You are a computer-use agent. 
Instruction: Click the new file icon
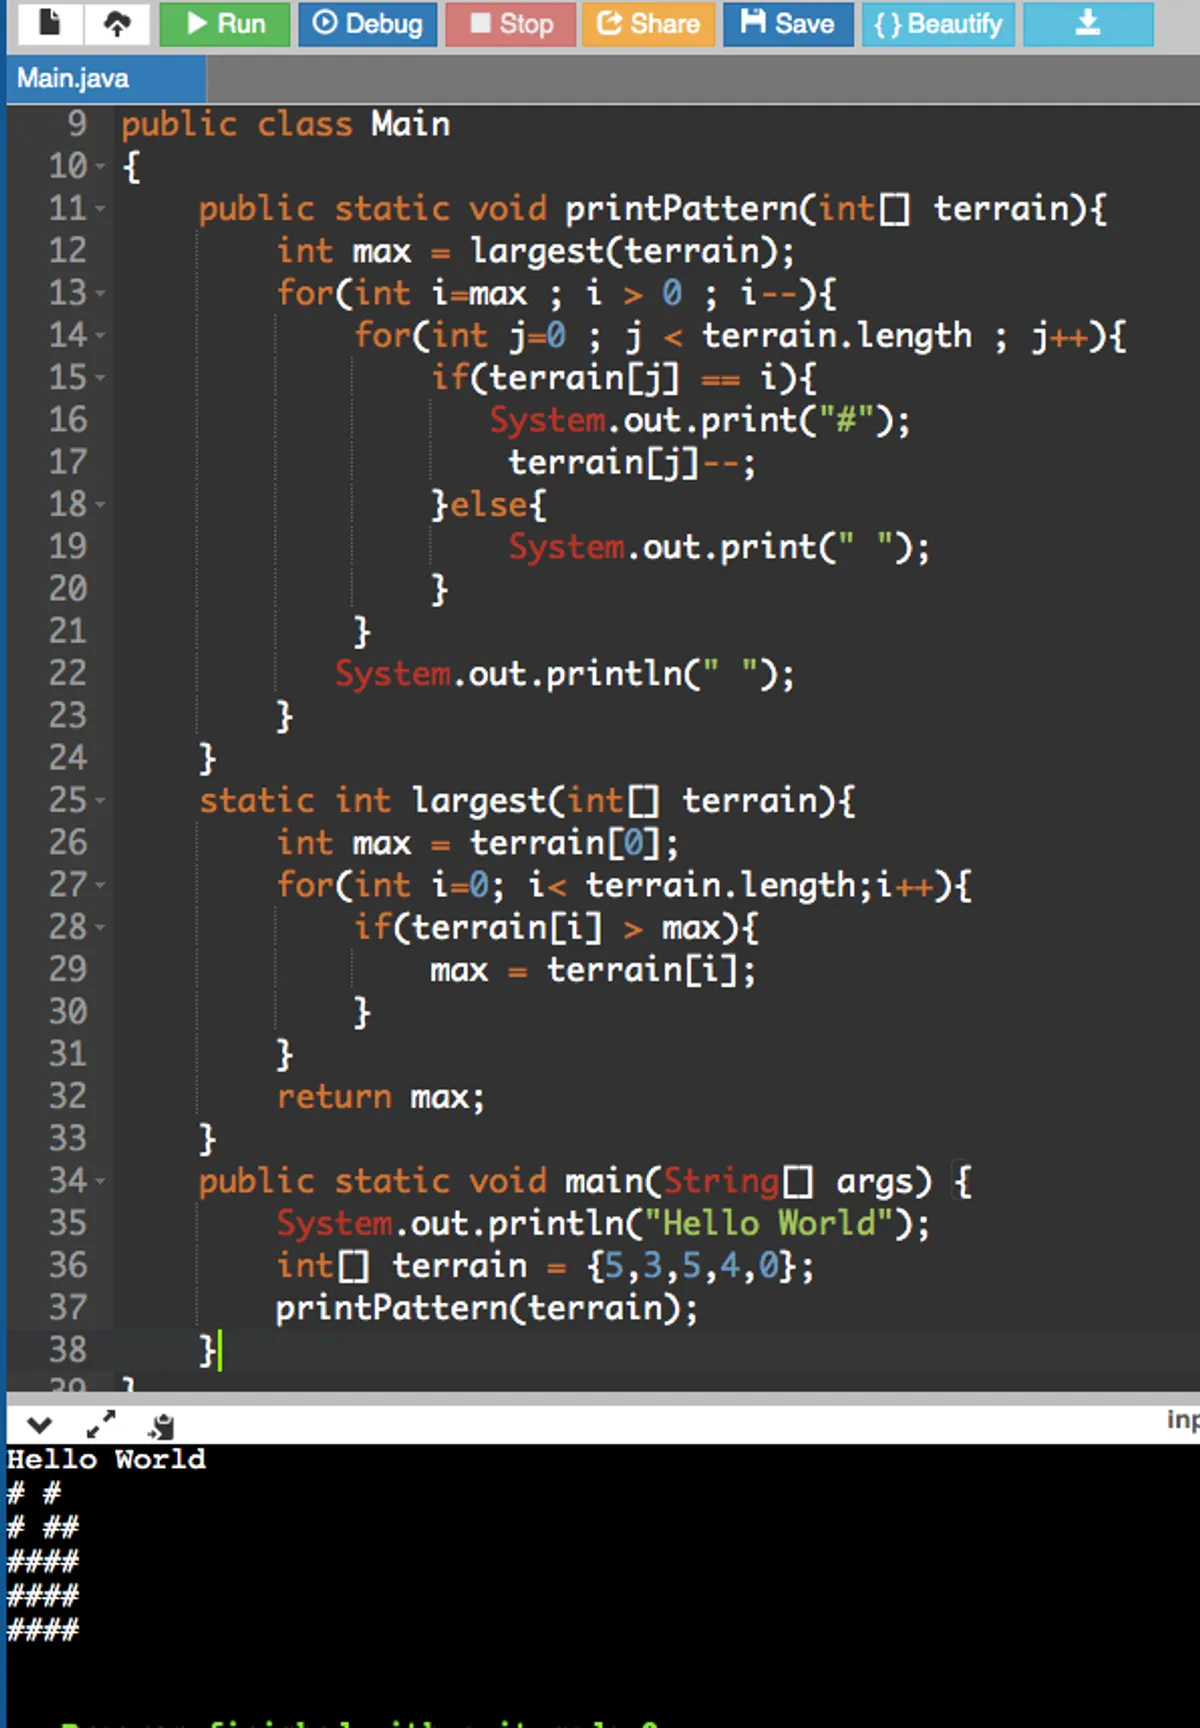click(x=48, y=23)
